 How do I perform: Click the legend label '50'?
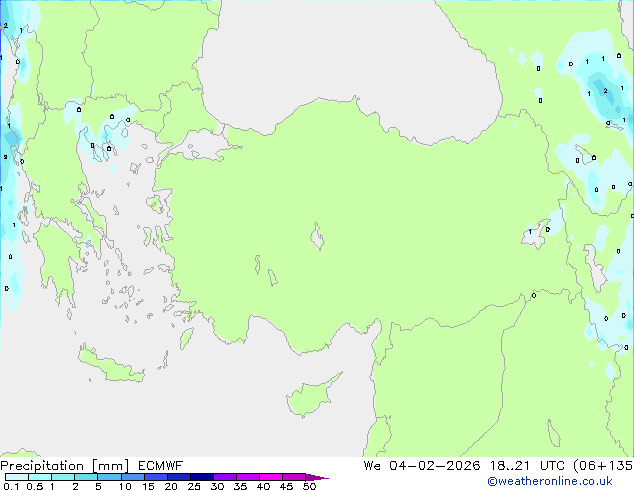point(310,486)
